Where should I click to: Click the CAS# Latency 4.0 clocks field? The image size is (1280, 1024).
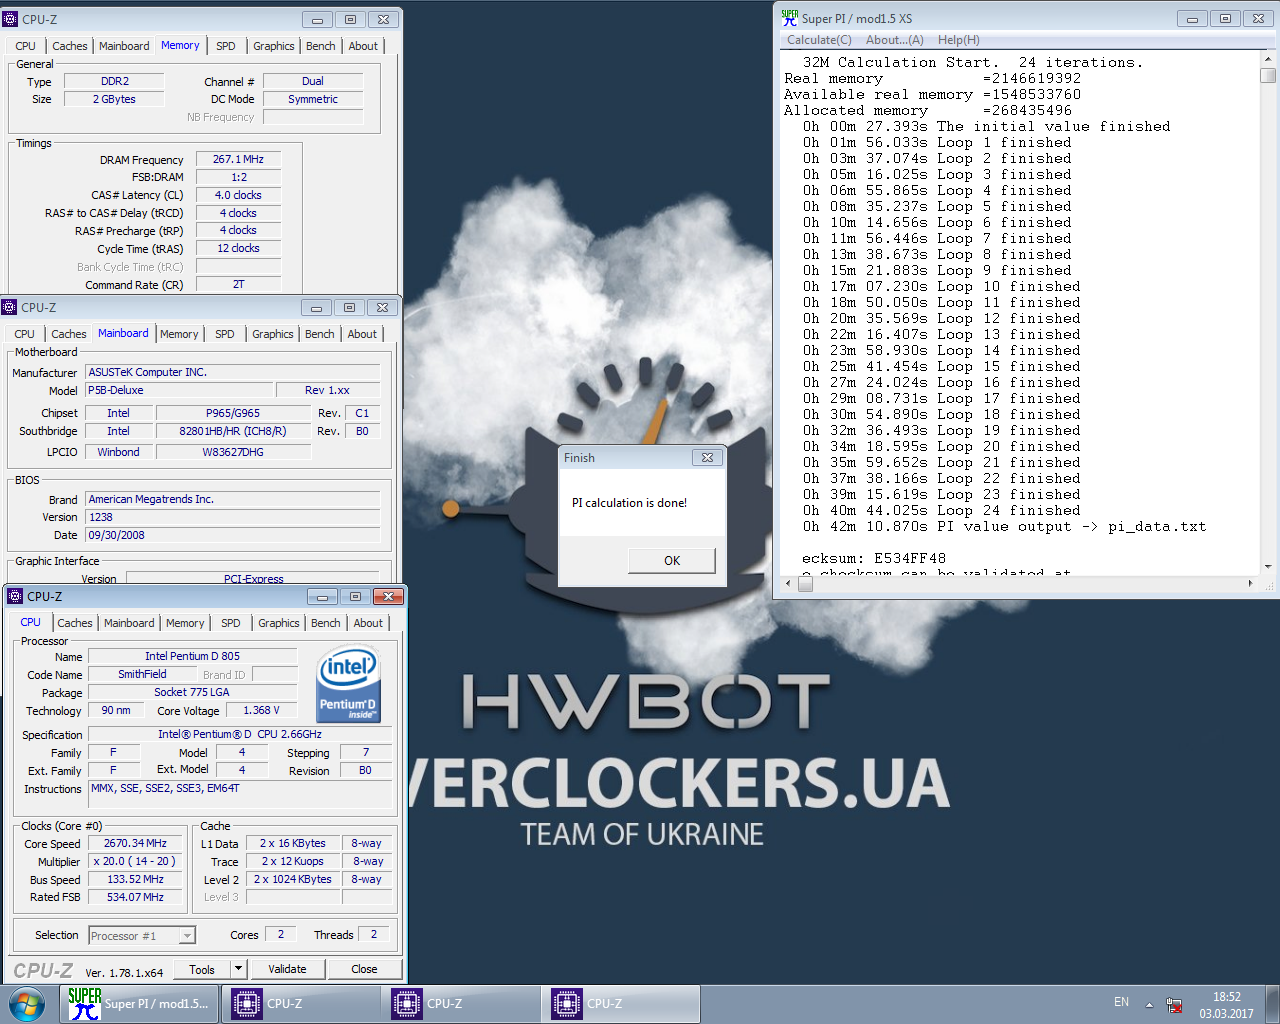tap(239, 195)
